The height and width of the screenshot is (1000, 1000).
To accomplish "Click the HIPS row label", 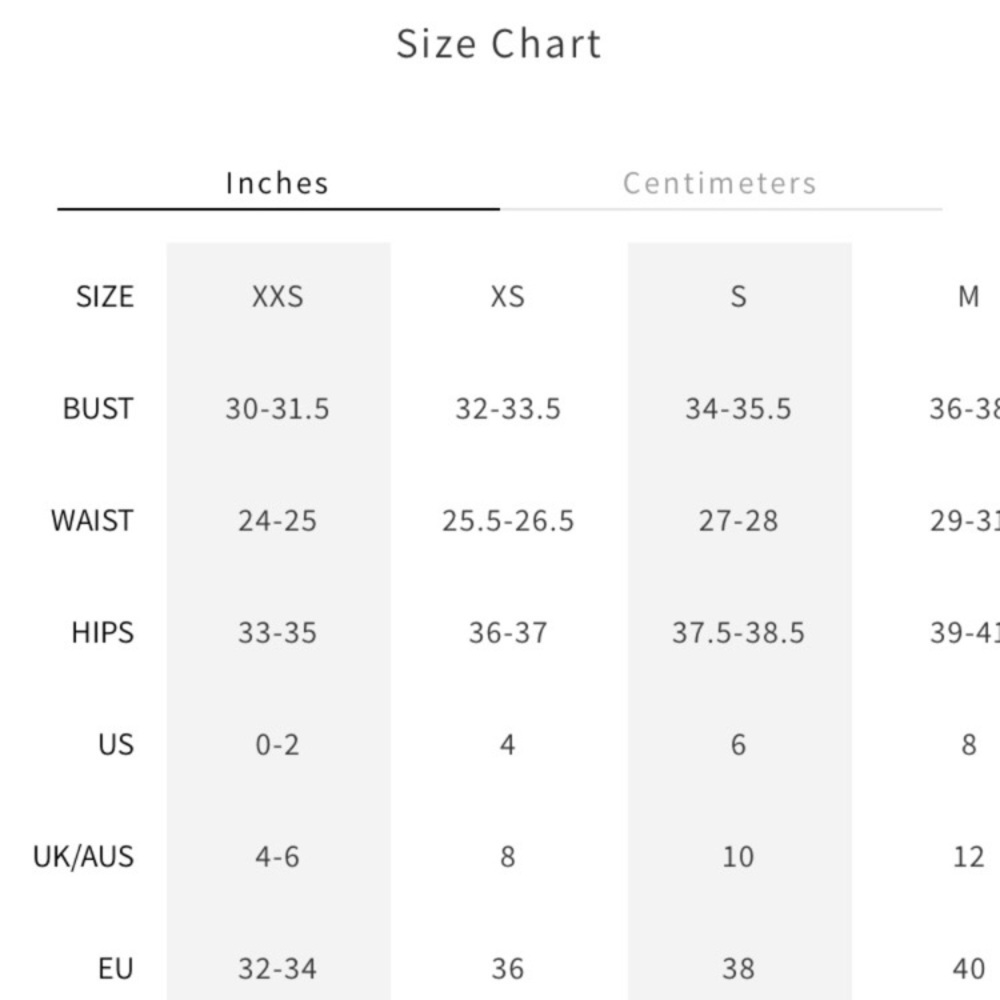I will [102, 632].
